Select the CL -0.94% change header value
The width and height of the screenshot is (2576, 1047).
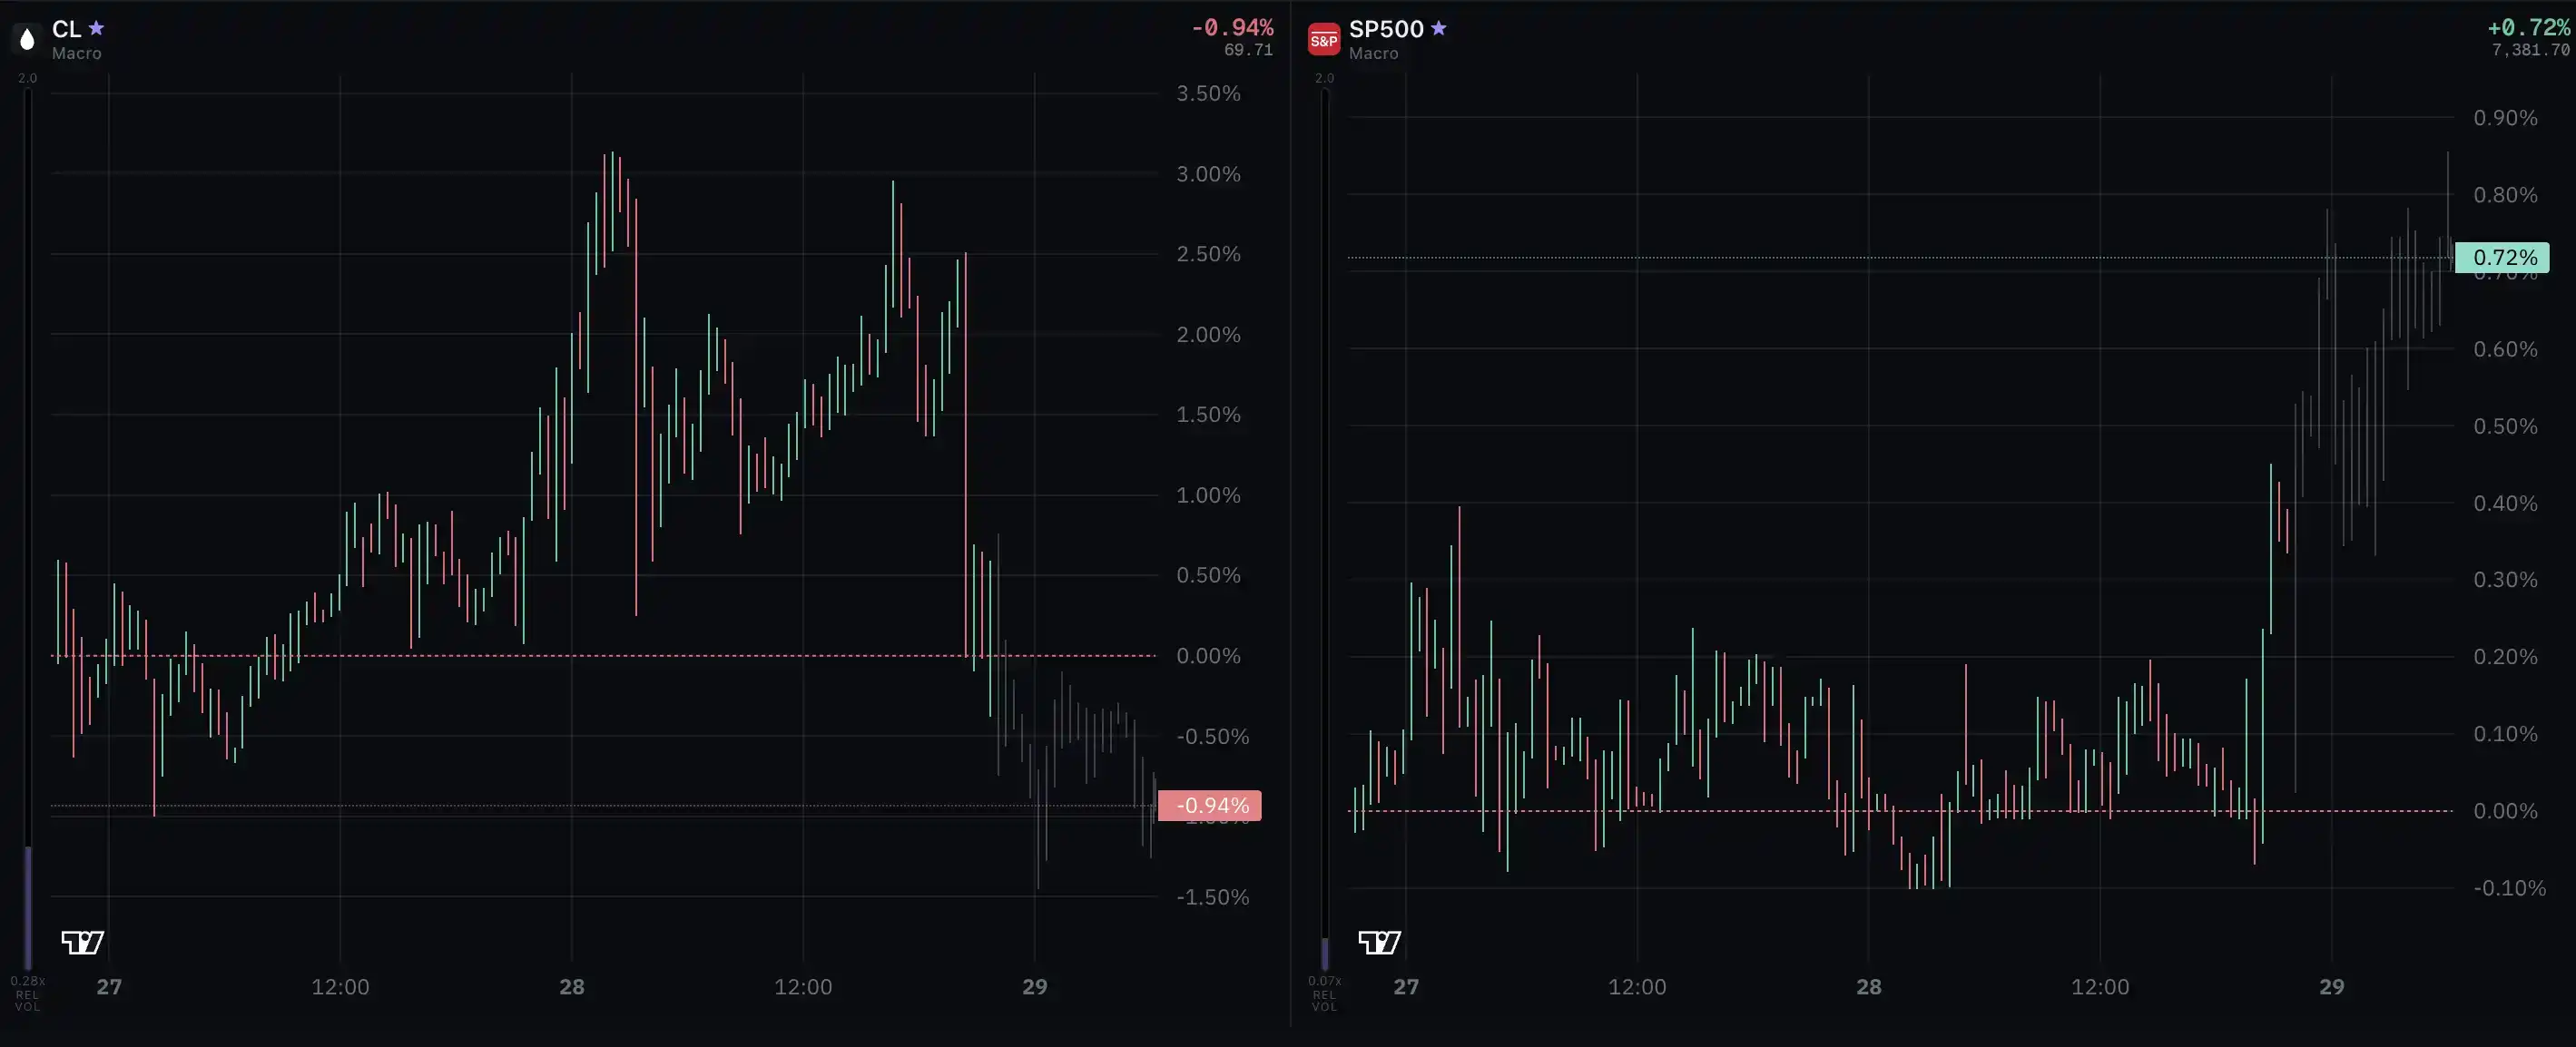(1232, 27)
